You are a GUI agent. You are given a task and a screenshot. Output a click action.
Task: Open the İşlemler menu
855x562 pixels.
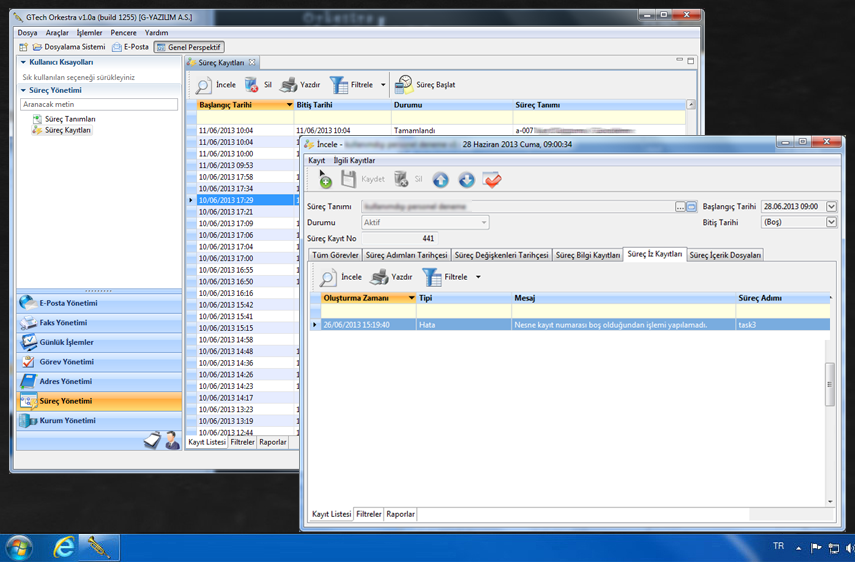[89, 33]
